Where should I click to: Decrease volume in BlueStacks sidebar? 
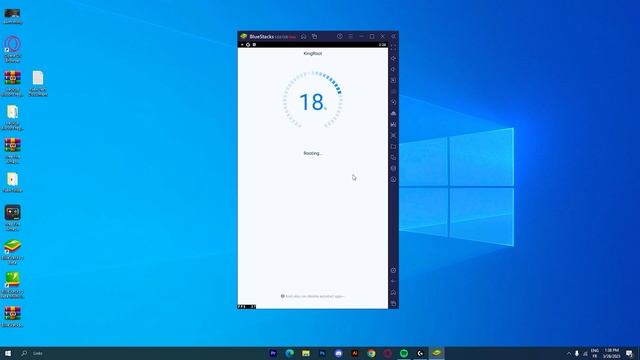tap(393, 69)
